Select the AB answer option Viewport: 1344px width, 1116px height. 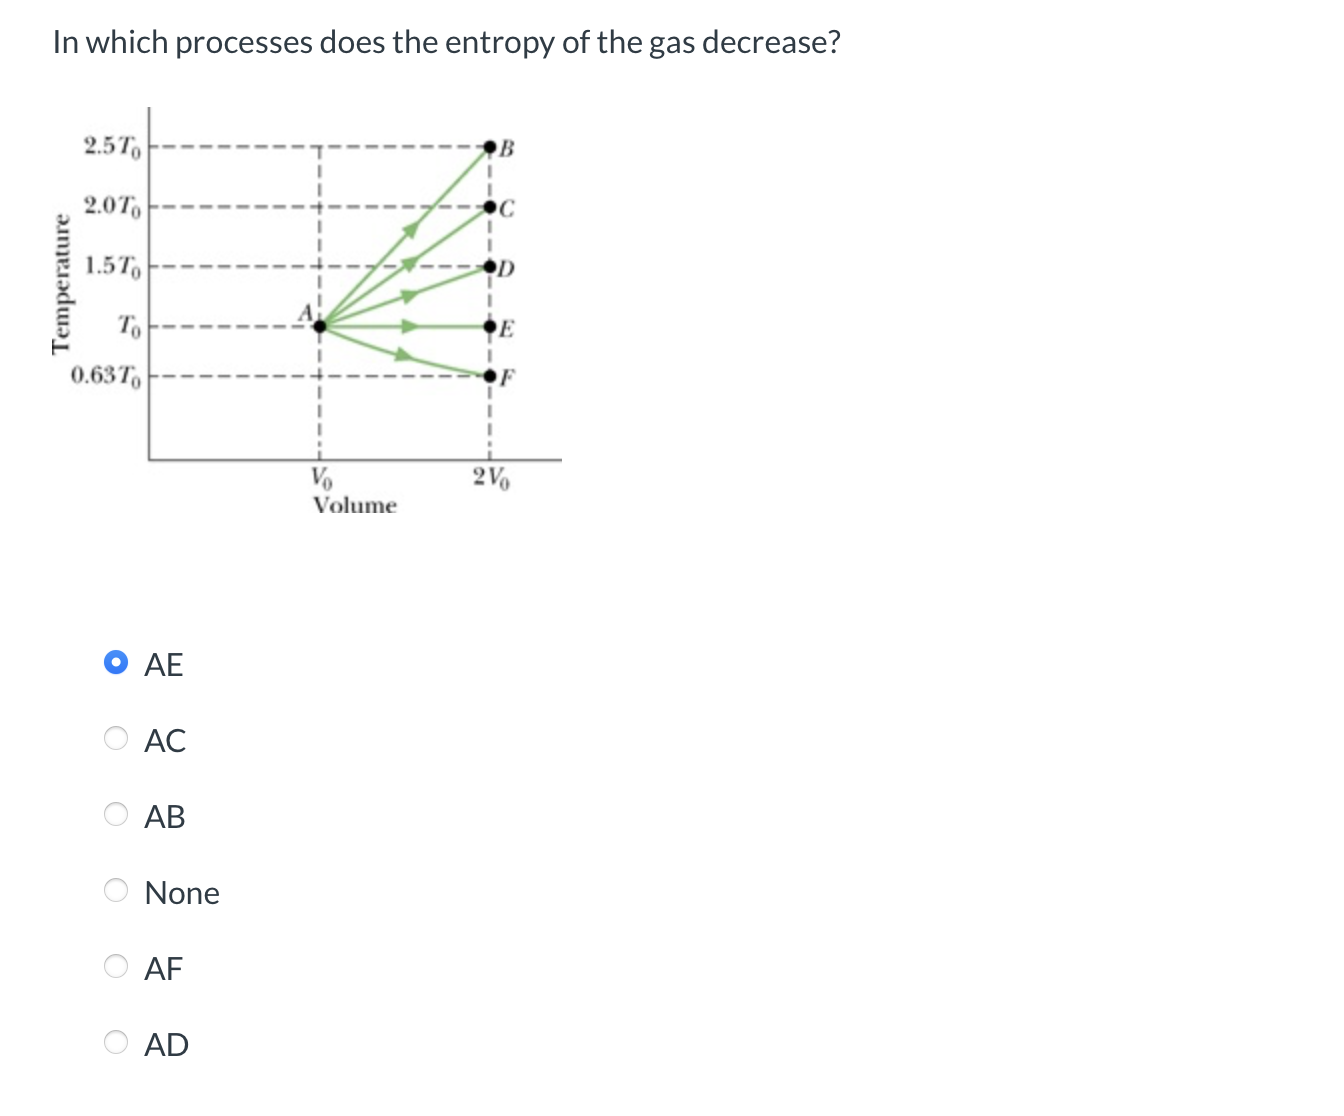tap(116, 814)
